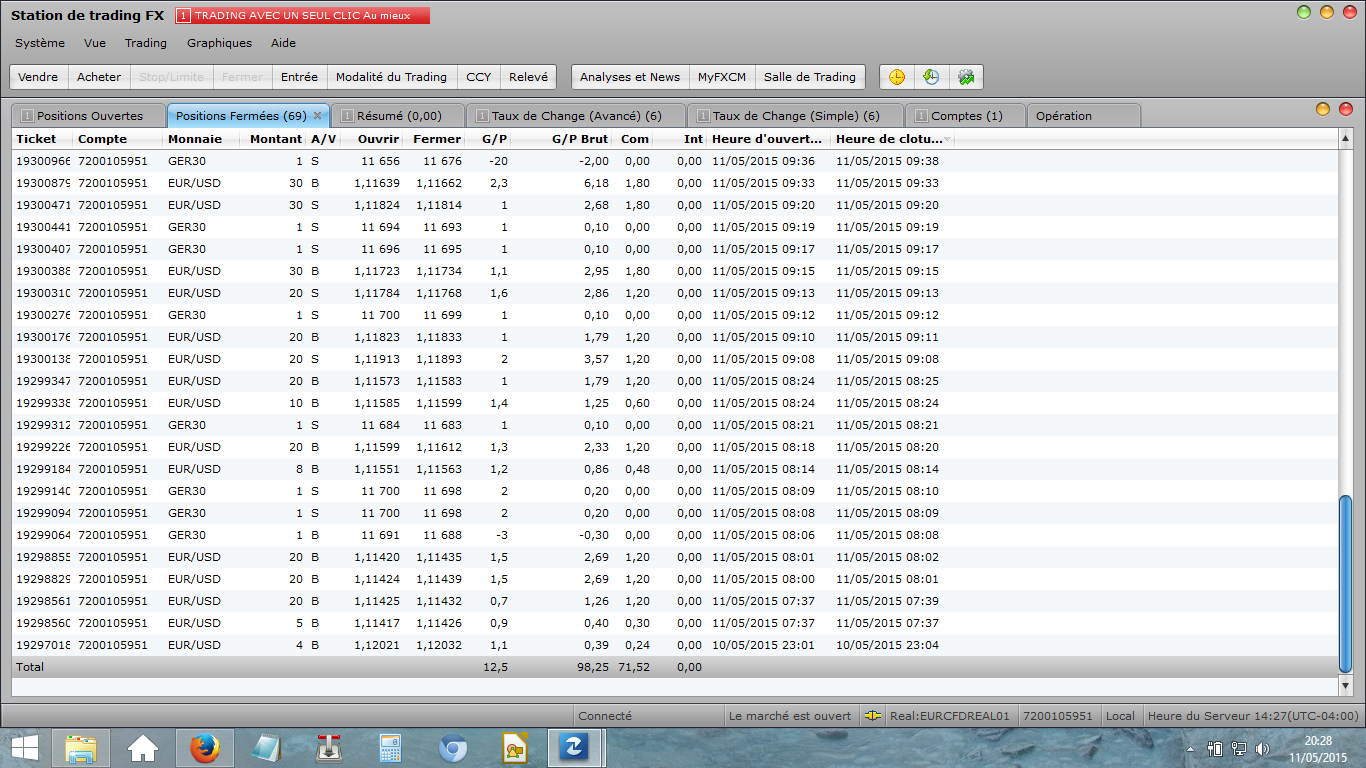The width and height of the screenshot is (1366, 768).
Task: Switch to the Positions Ouvertes tab
Action: click(89, 116)
